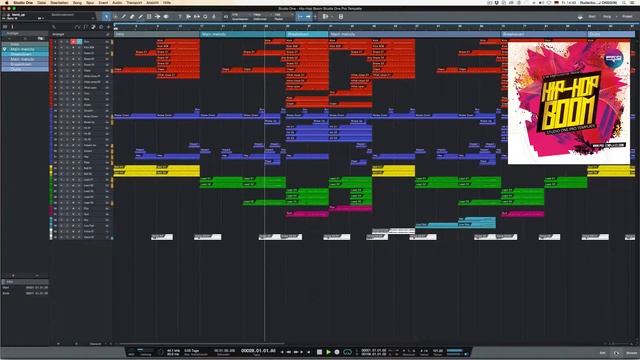Open the Ansicht menu
This screenshot has height=360, width=640.
coord(153,2)
